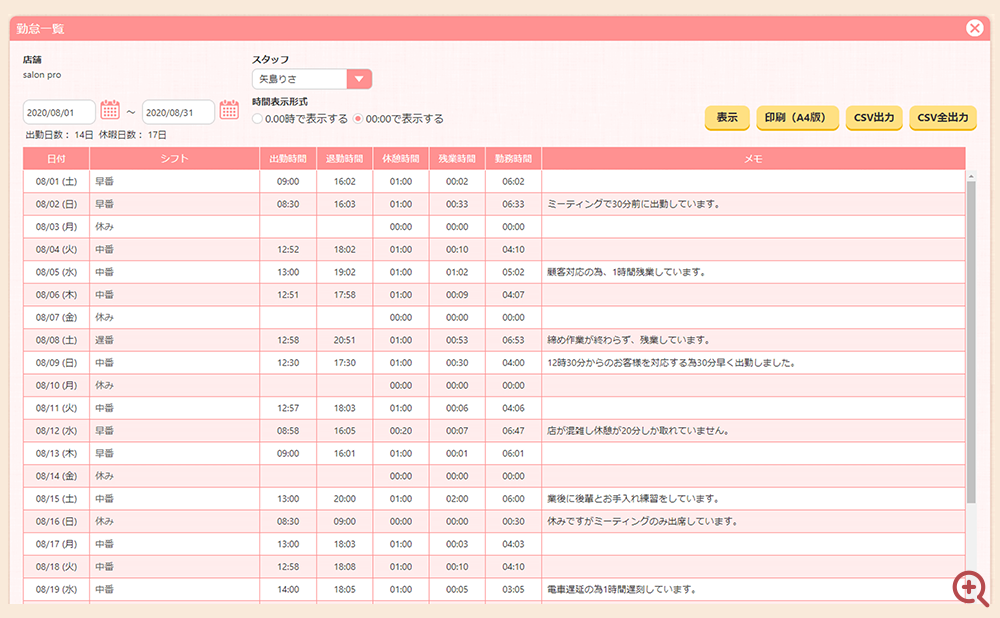Close the 勤怠一覧 dialog

coord(974,28)
